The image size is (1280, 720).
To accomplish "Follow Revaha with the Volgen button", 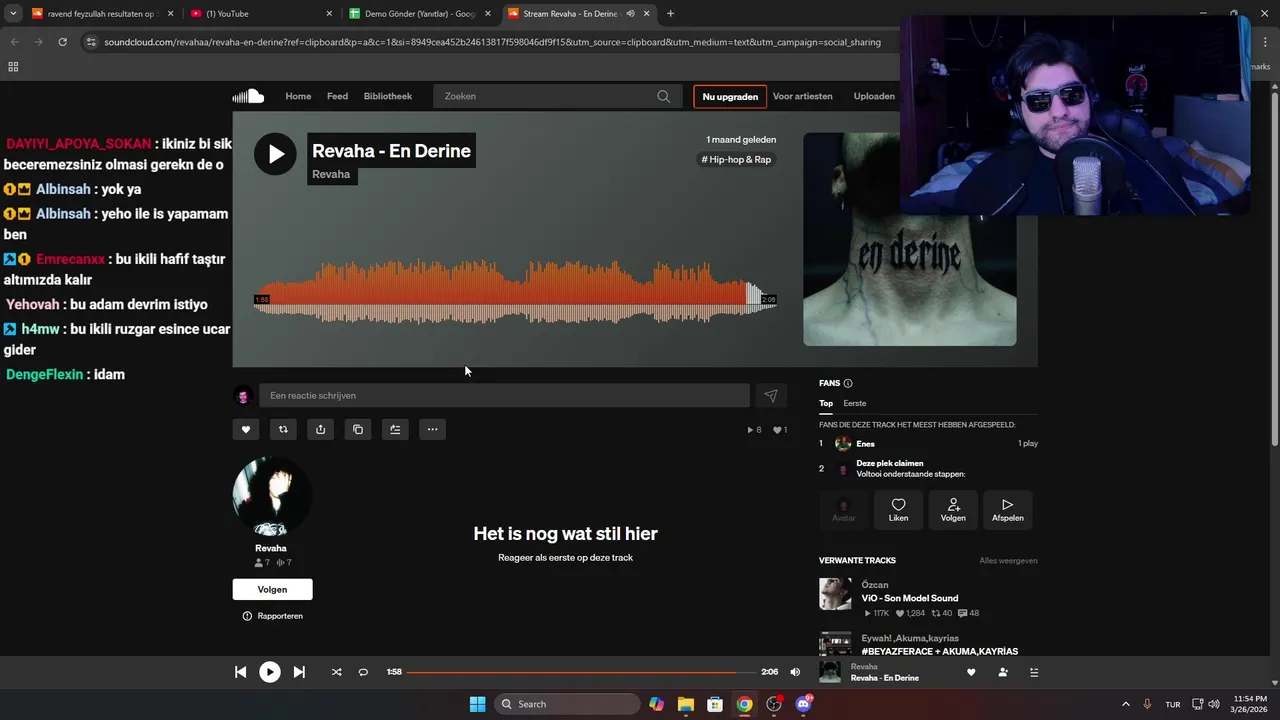I will 272,589.
